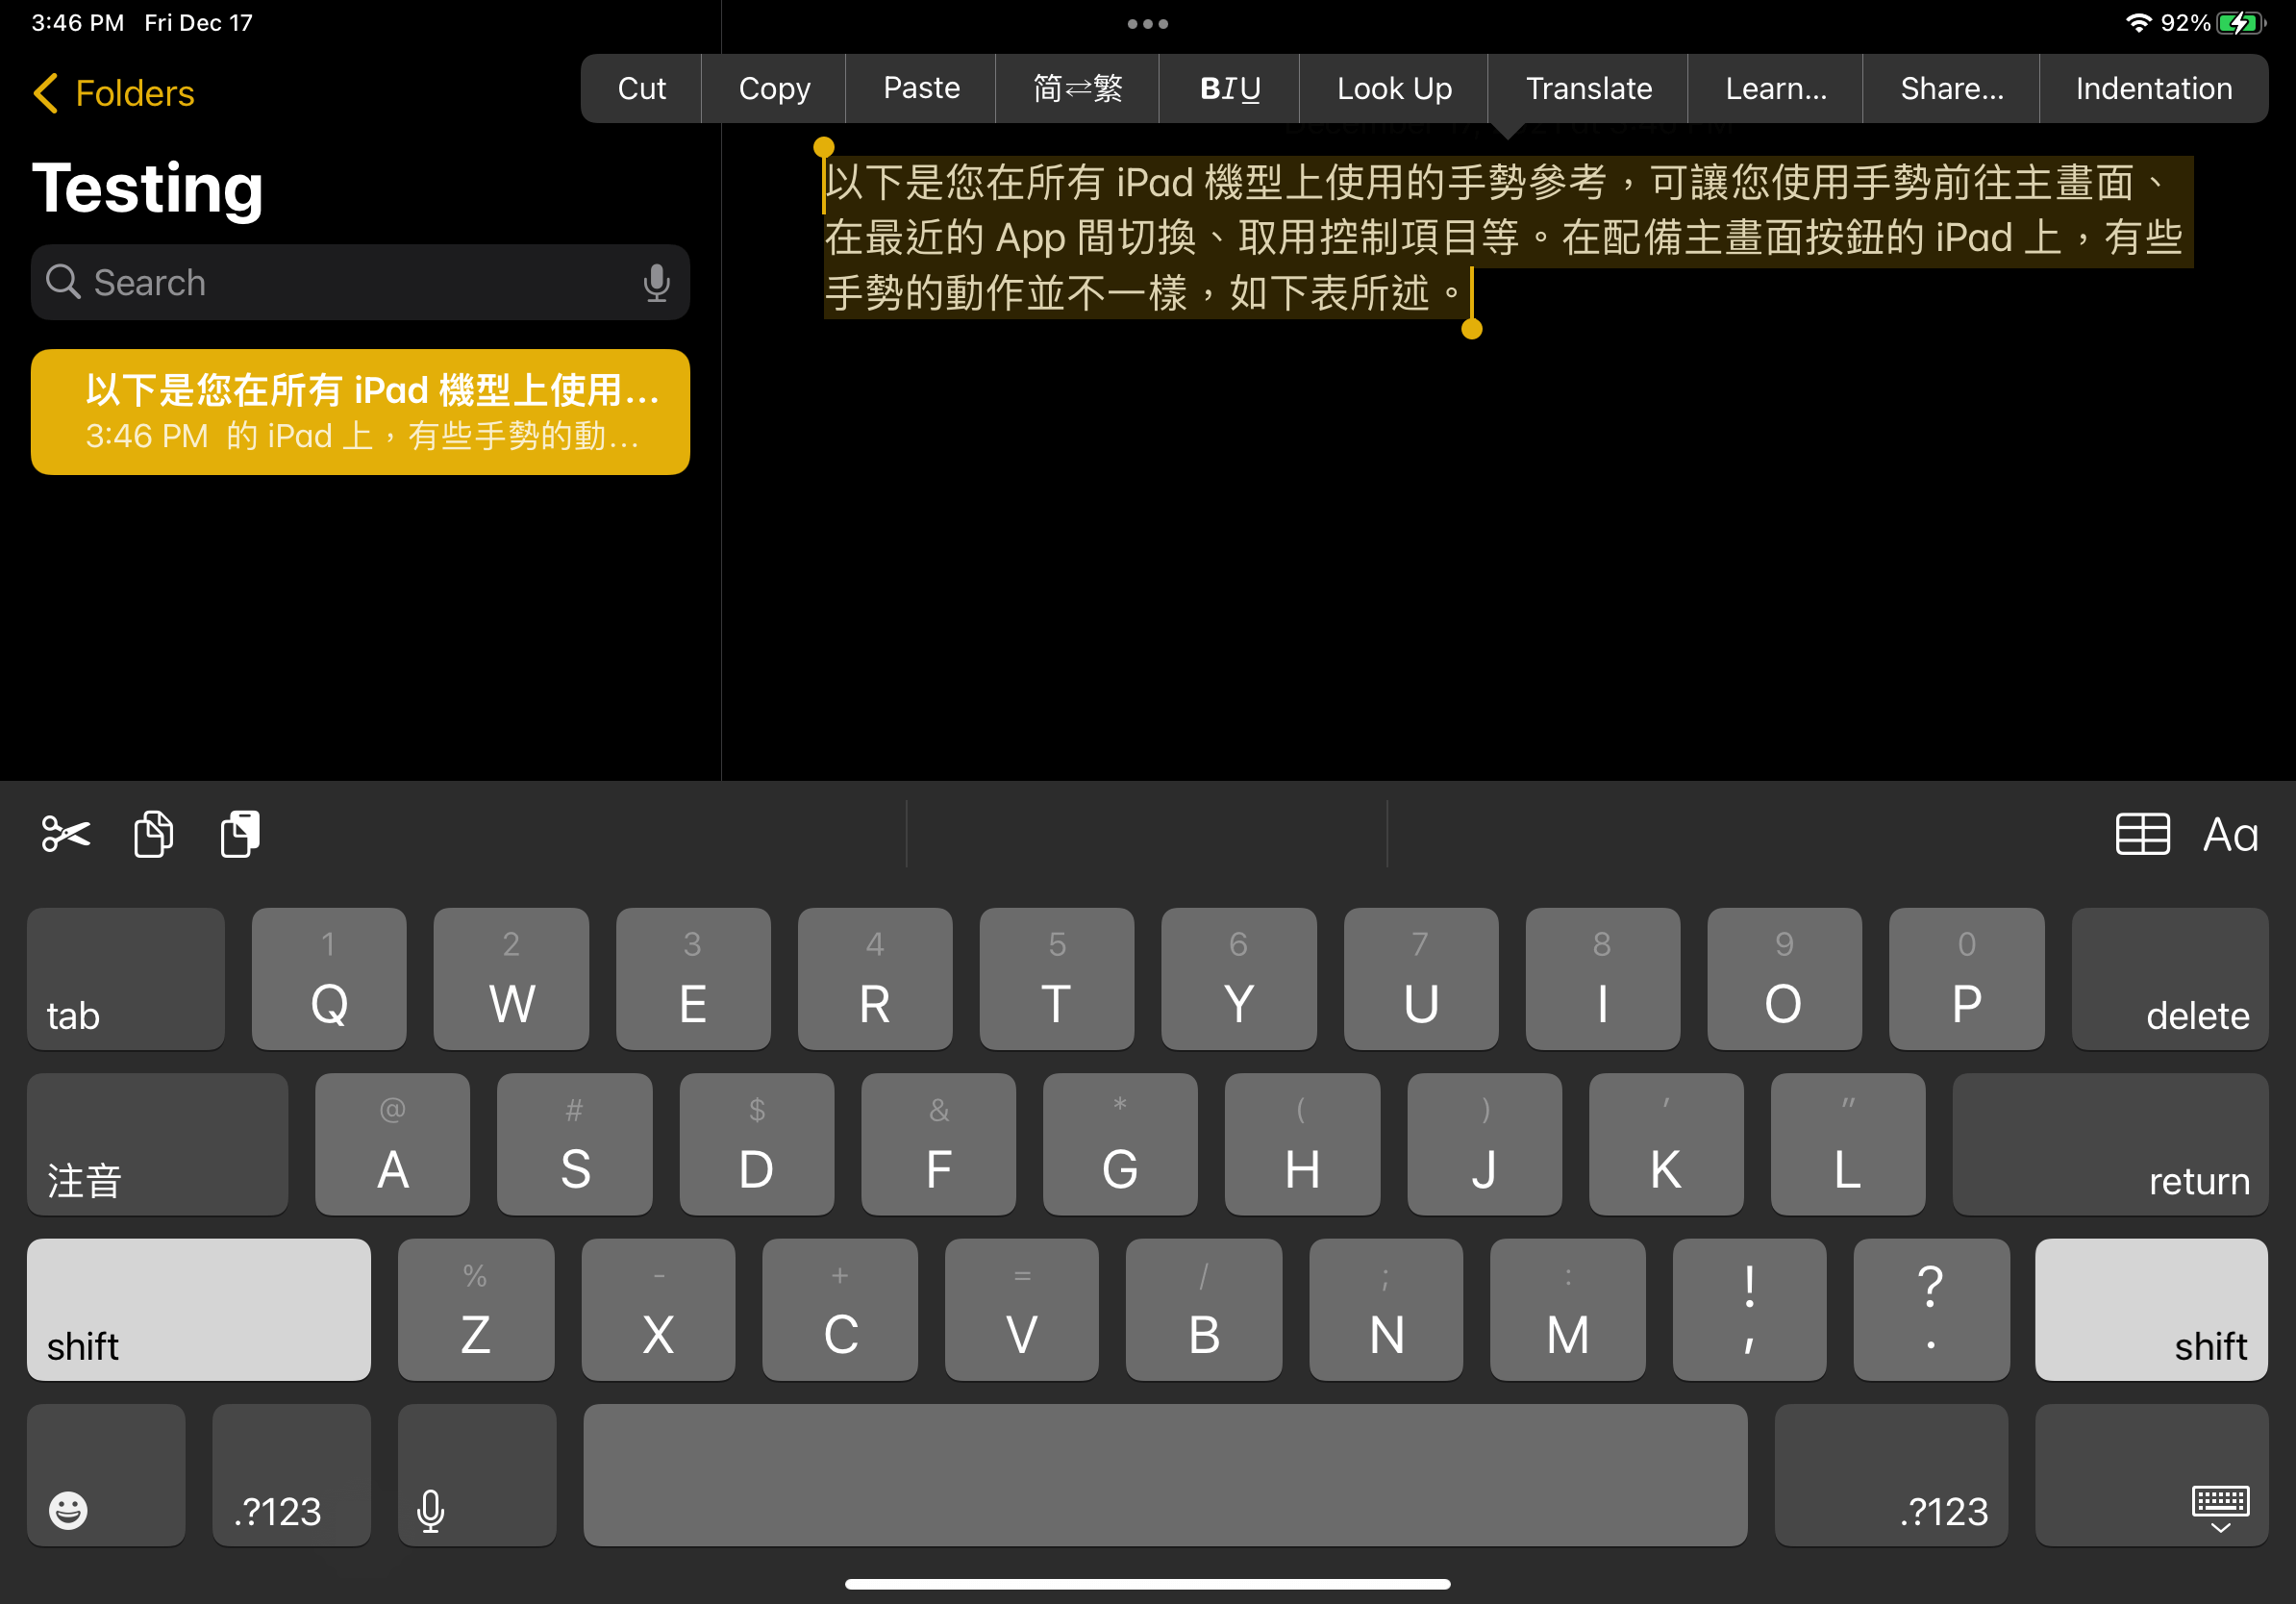Tap the Copy icon in toolbar
This screenshot has height=1604, width=2296.
tap(152, 833)
